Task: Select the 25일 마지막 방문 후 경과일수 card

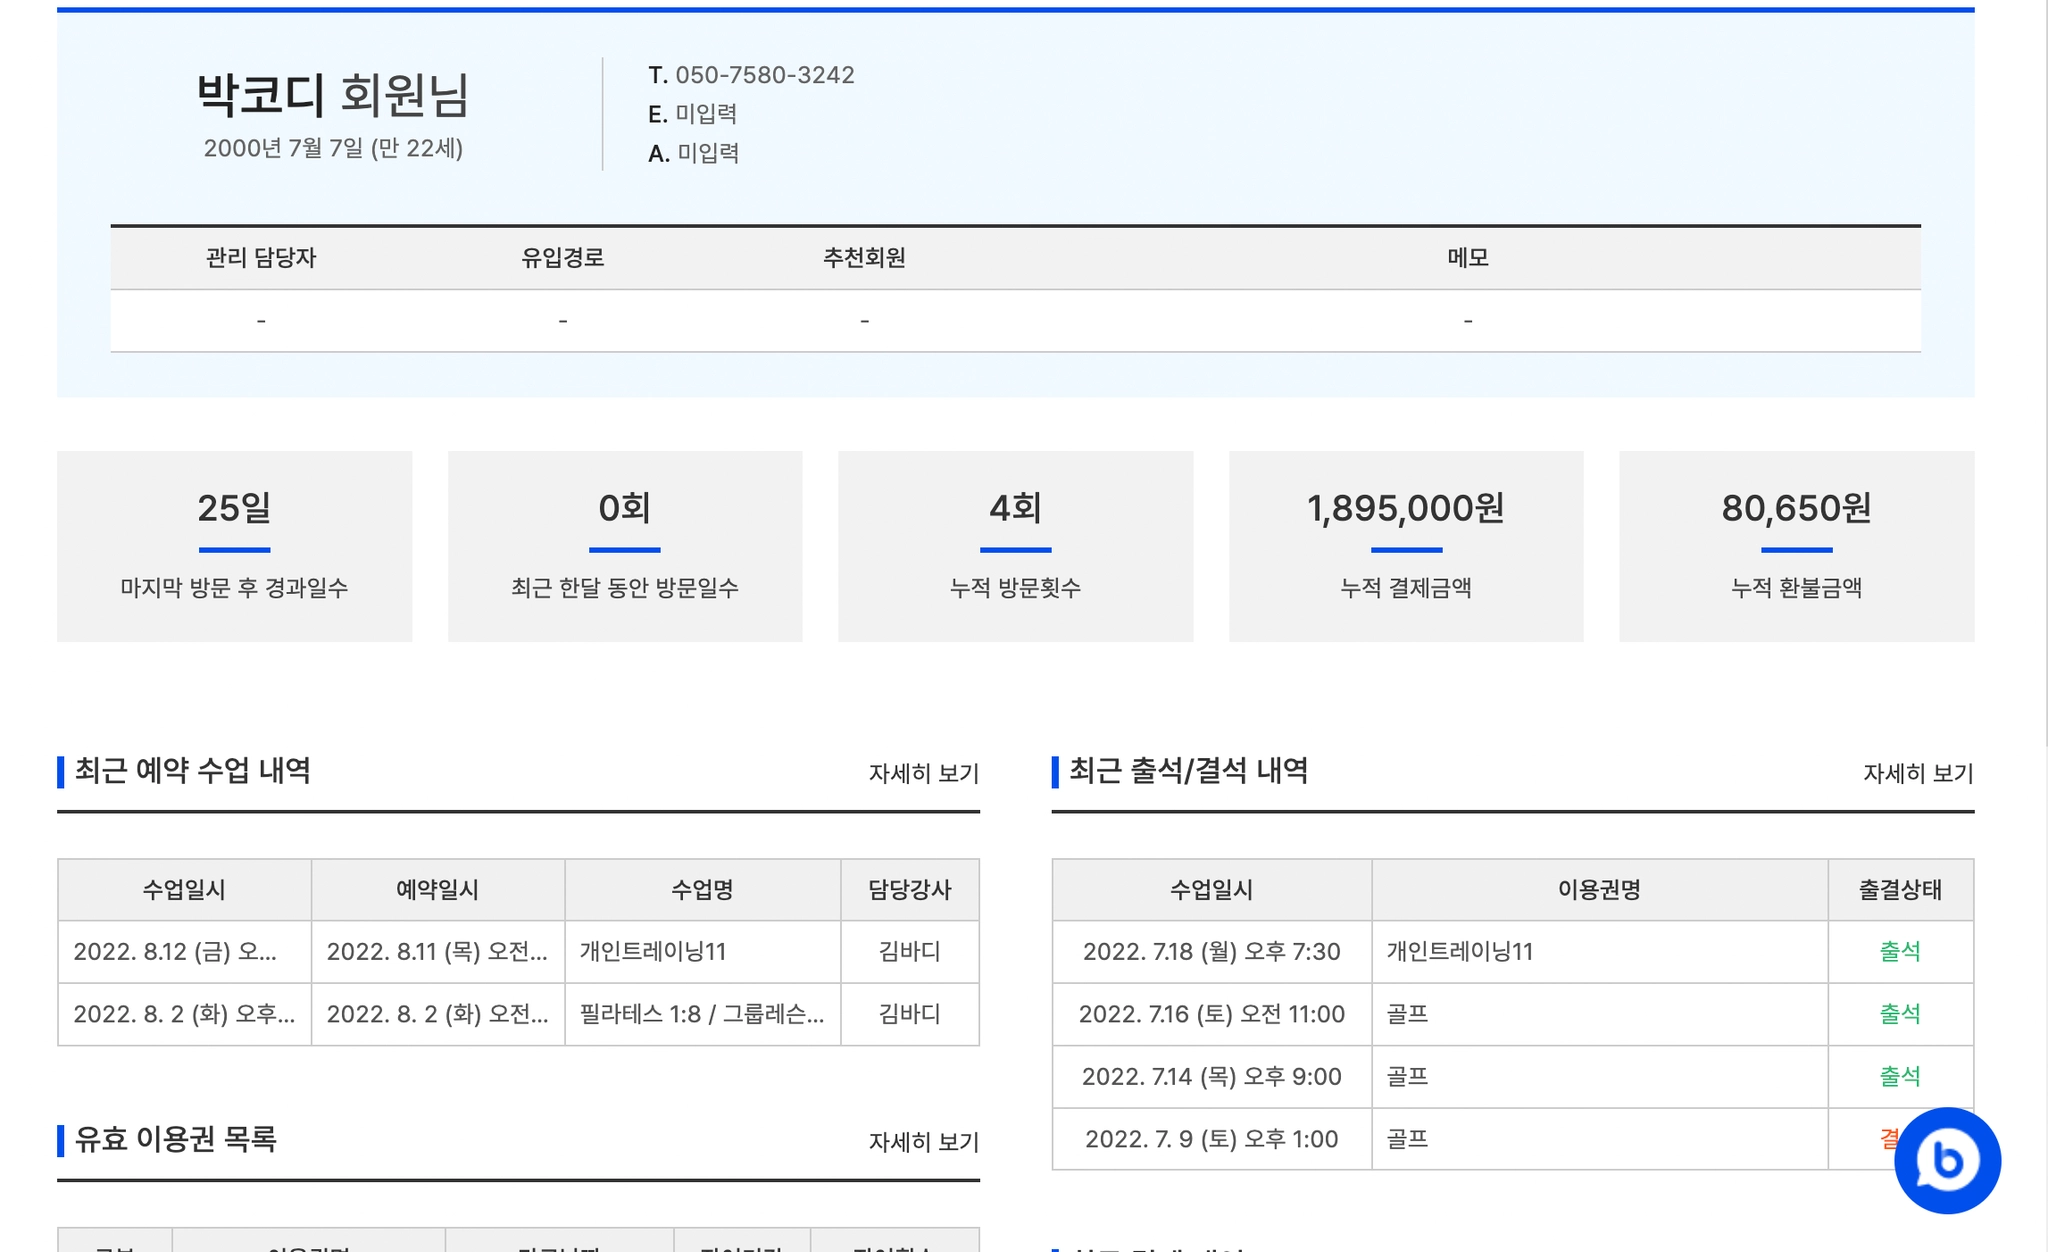Action: 234,546
